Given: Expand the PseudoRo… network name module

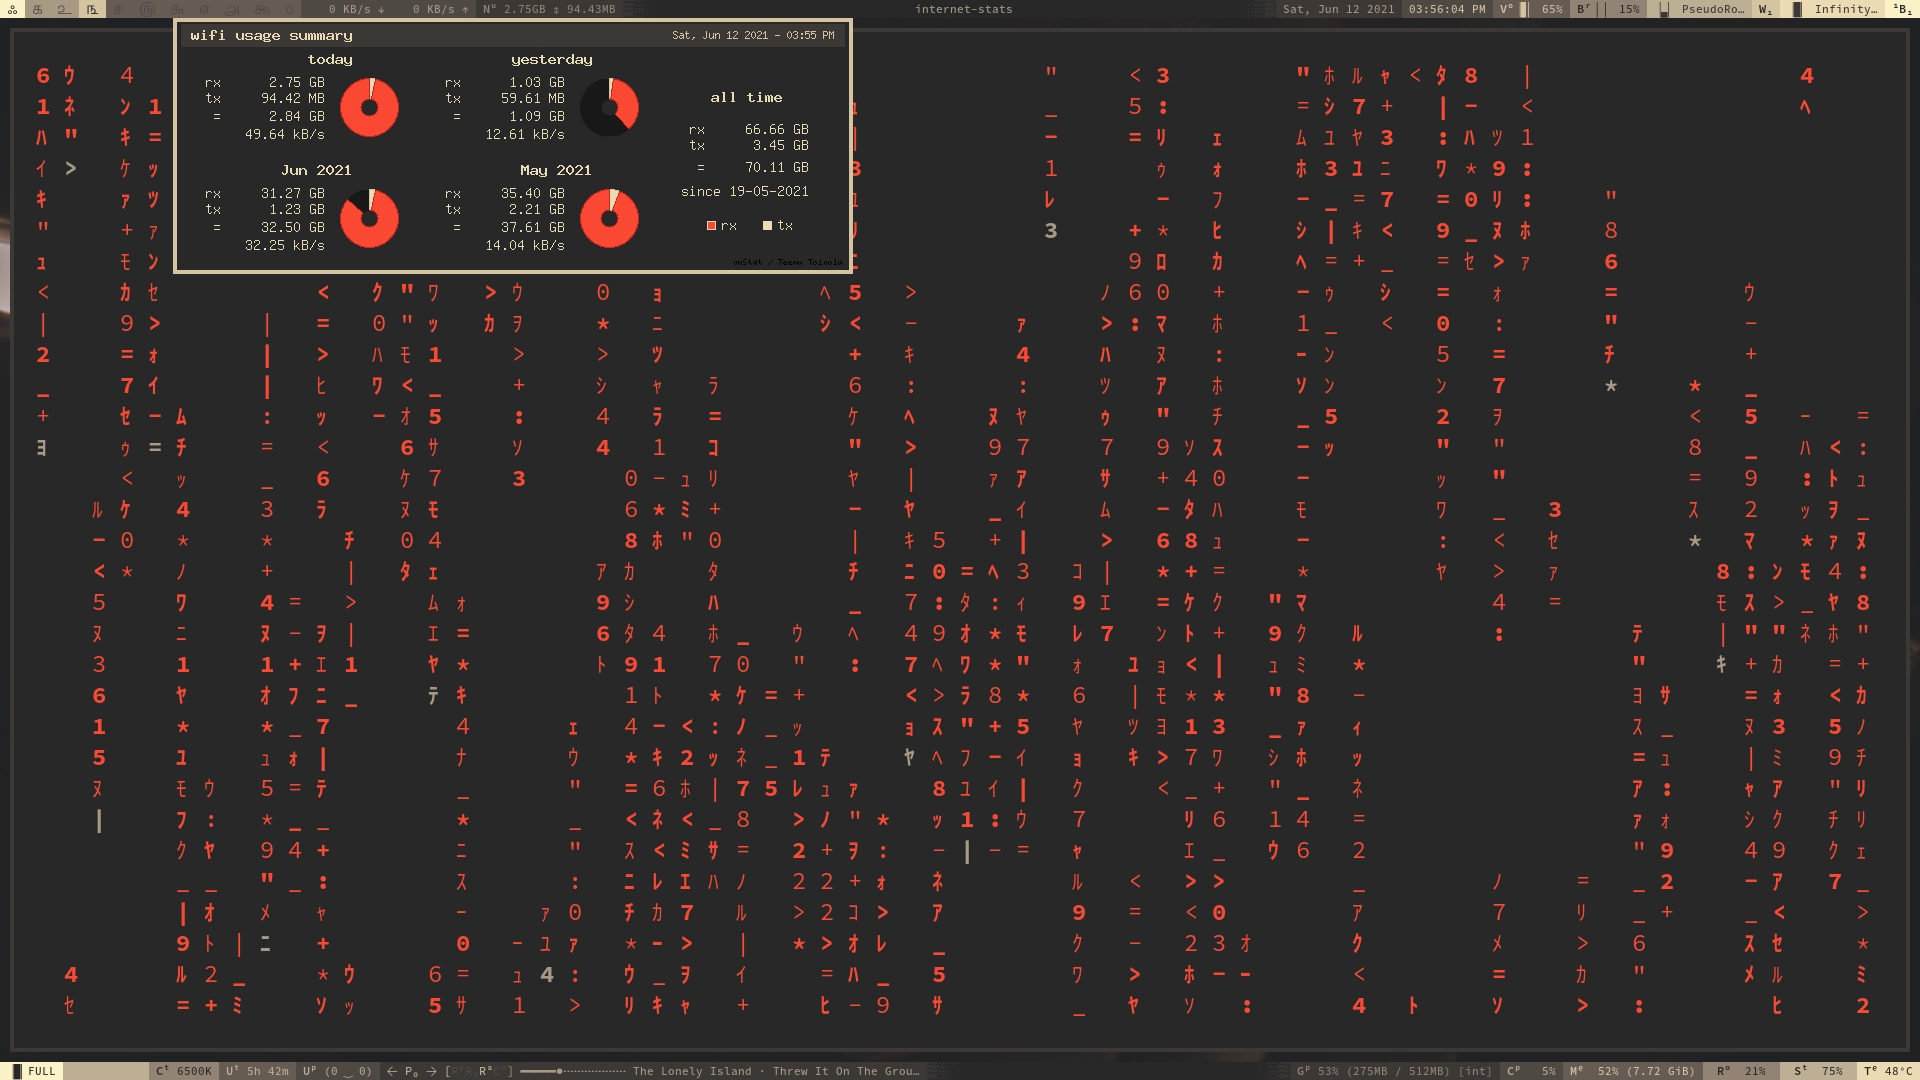Looking at the screenshot, I should click(x=1711, y=9).
